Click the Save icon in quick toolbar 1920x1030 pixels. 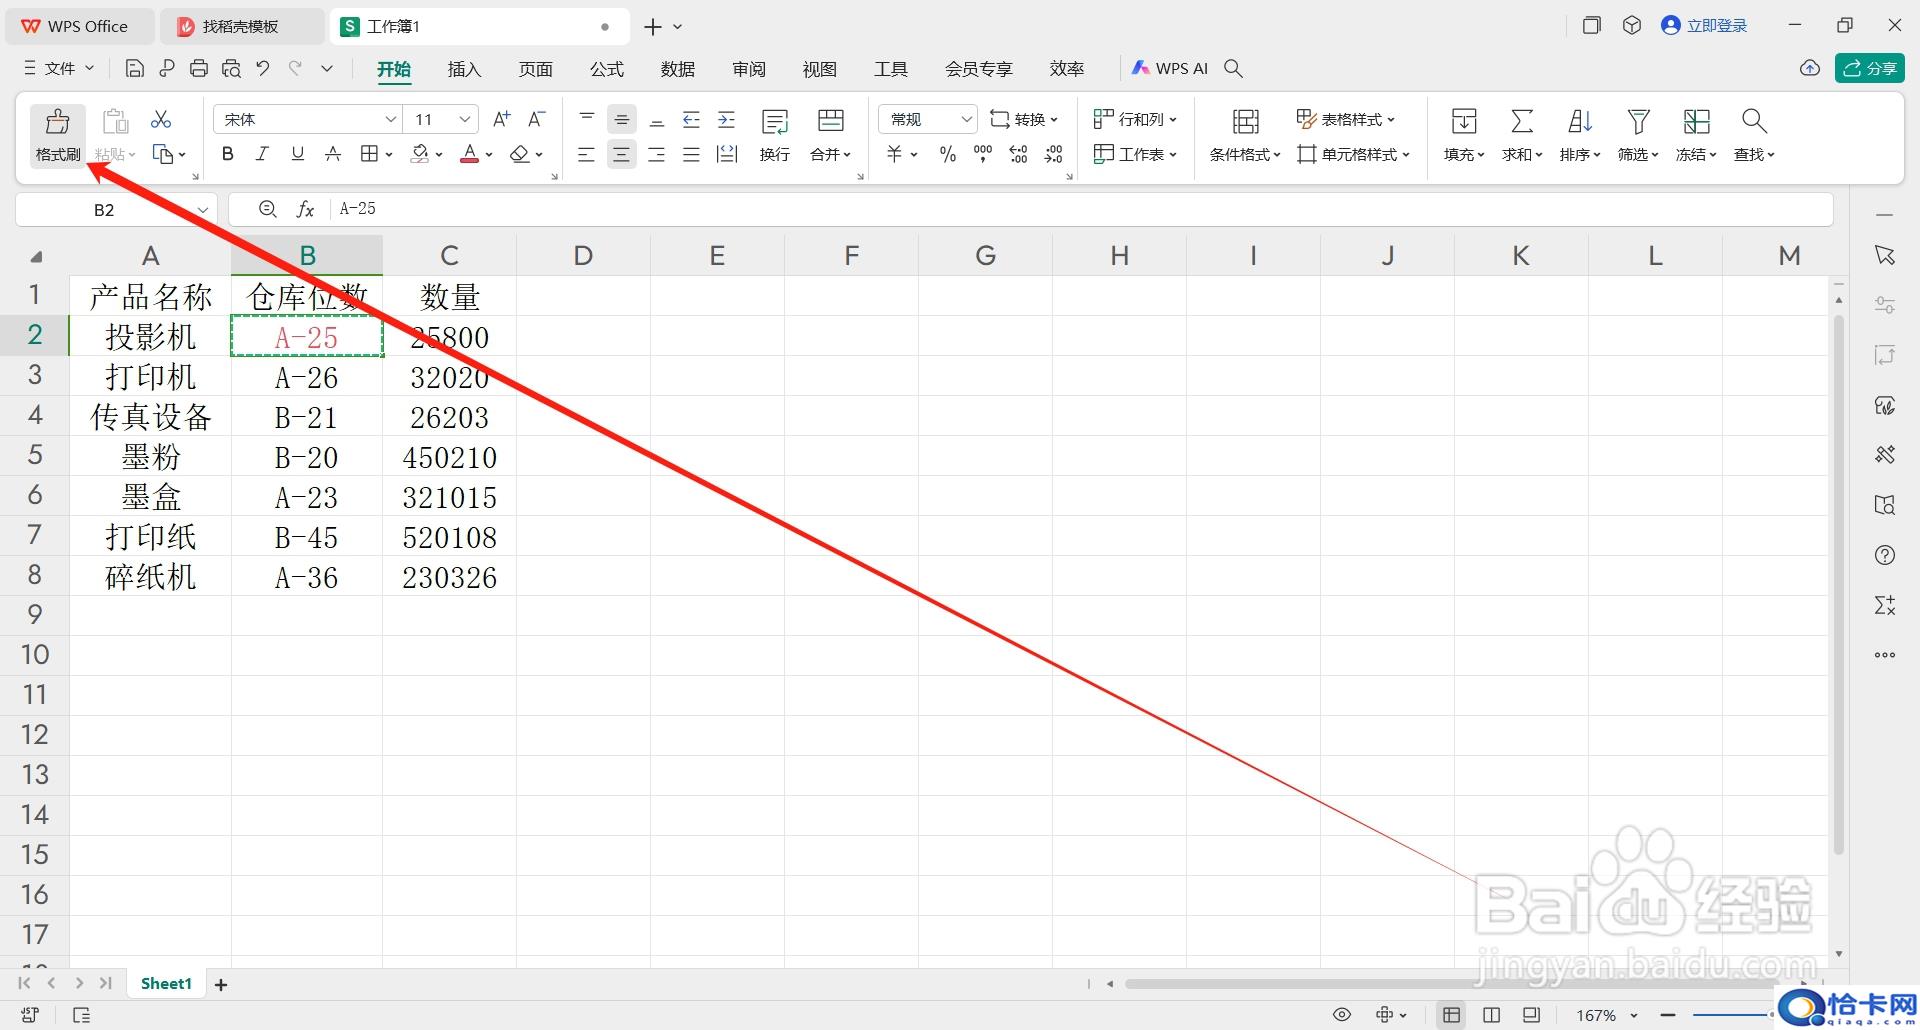(x=135, y=68)
